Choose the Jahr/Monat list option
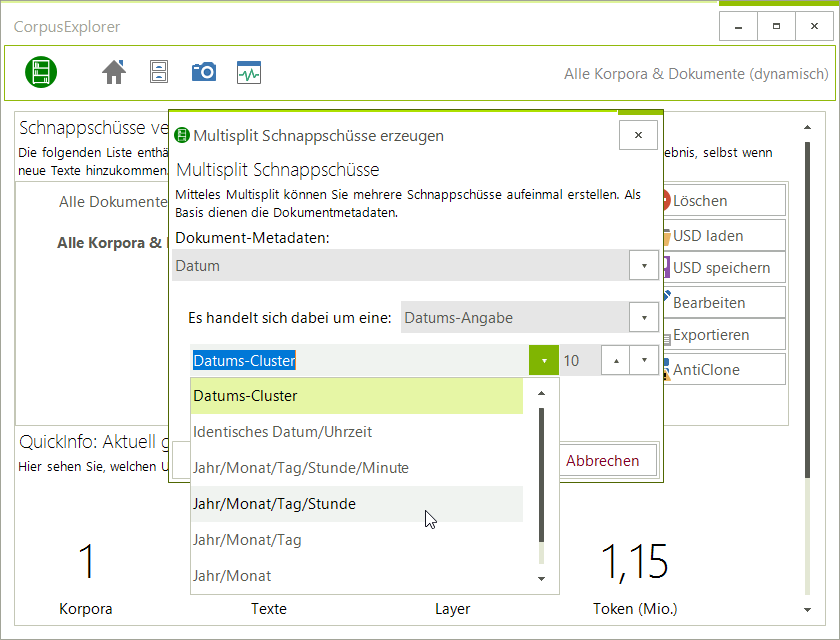The height and width of the screenshot is (640, 840). tap(357, 576)
